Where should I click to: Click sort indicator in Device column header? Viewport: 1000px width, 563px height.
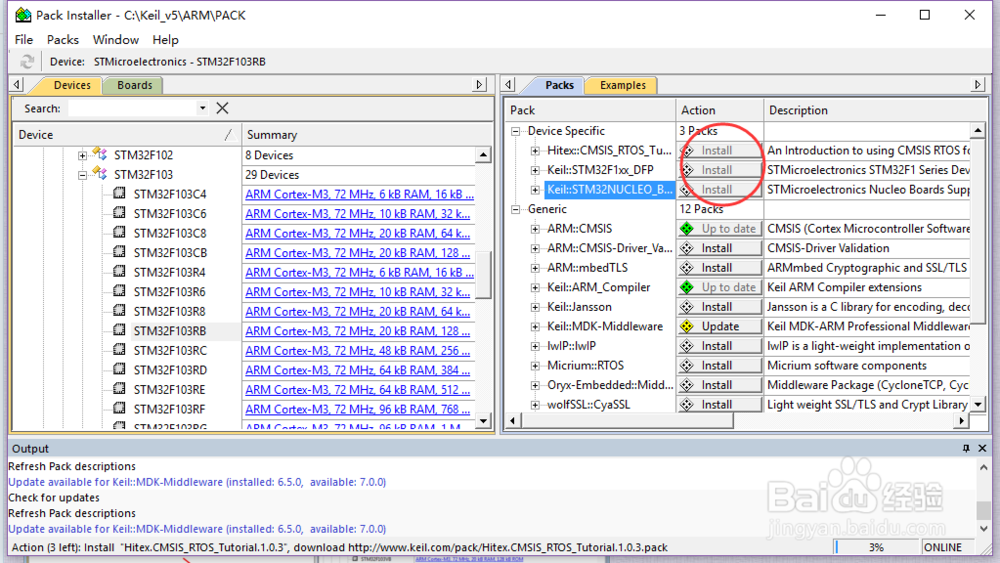(x=229, y=135)
